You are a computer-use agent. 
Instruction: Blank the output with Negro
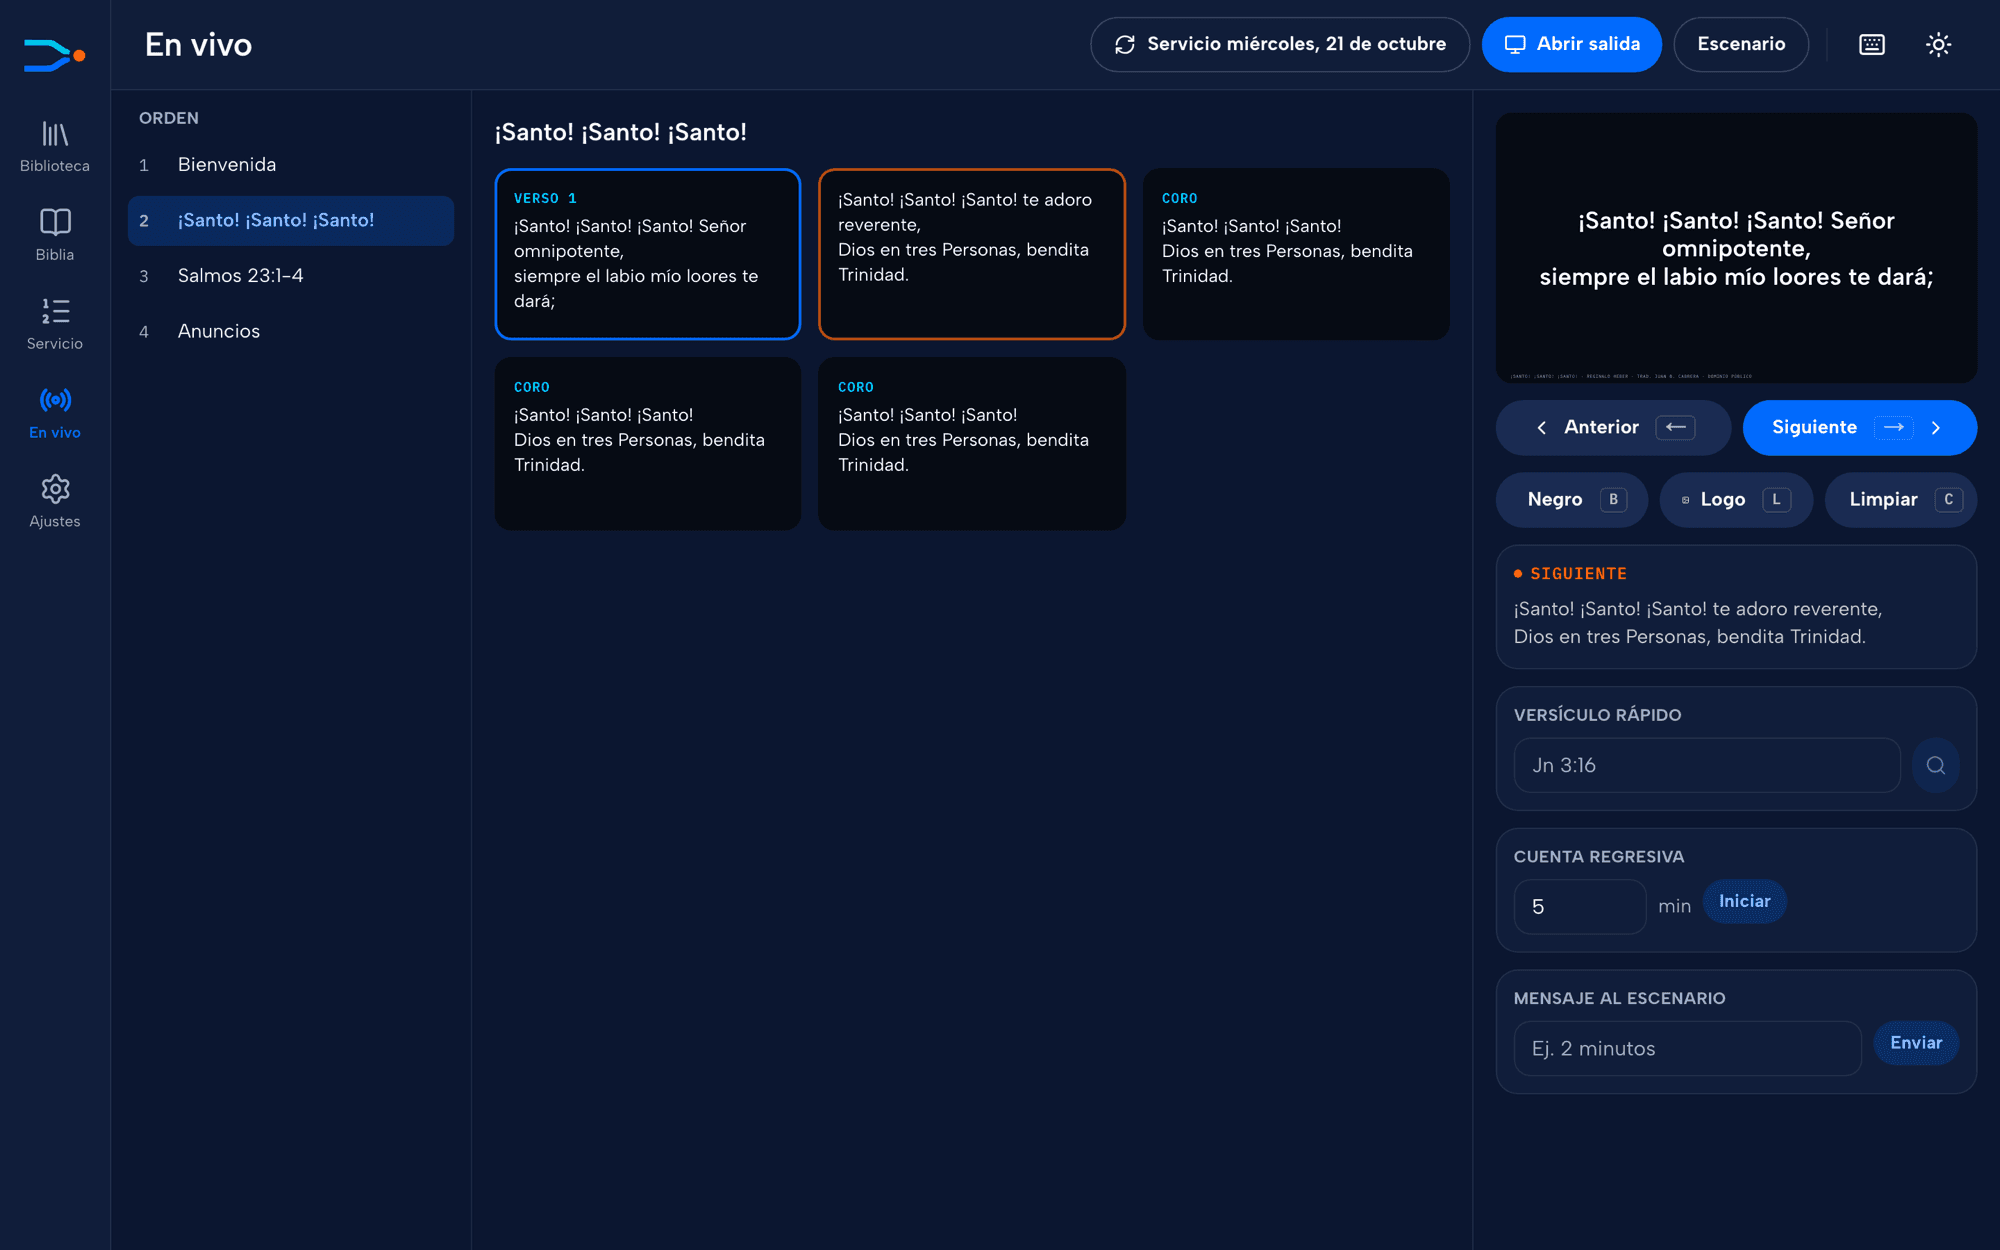click(1572, 499)
